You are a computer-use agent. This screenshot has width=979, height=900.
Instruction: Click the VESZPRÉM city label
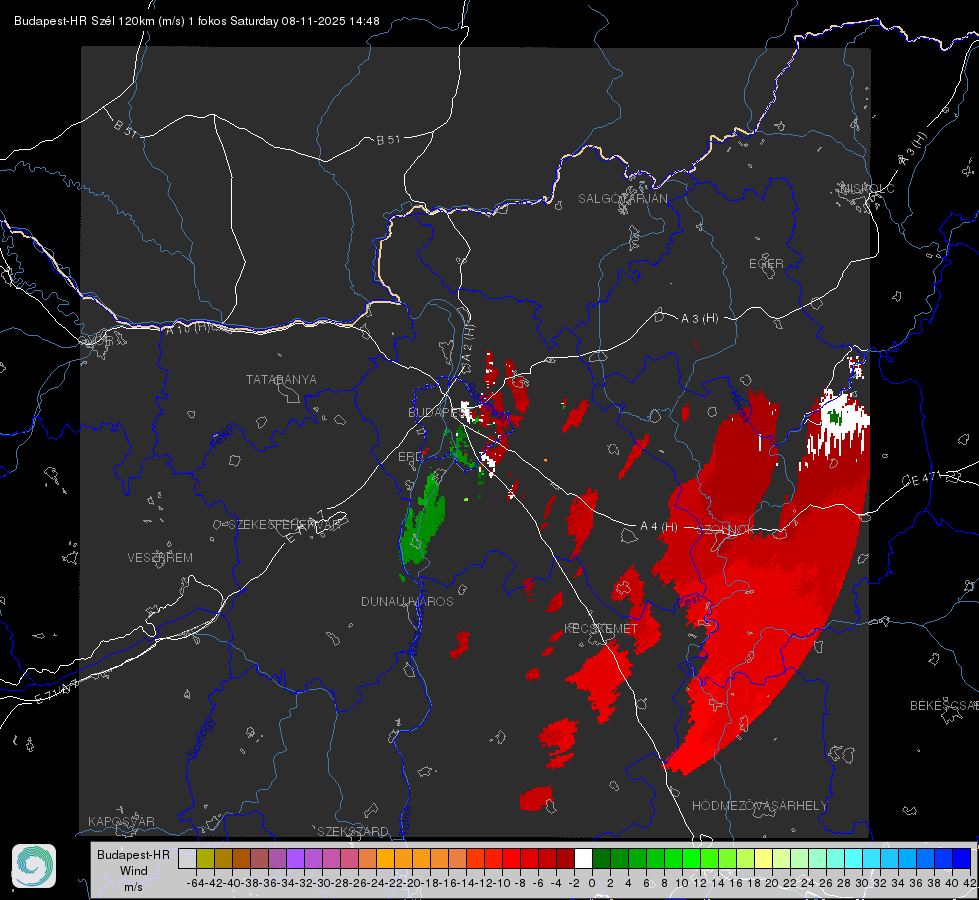[160, 558]
